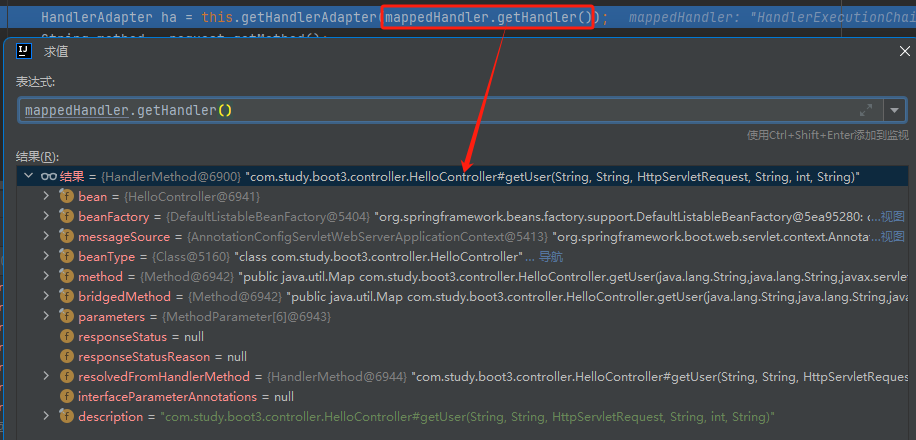Screen dimensions: 916x440
Task: Select the responseStatus = null row
Action: tap(462, 337)
